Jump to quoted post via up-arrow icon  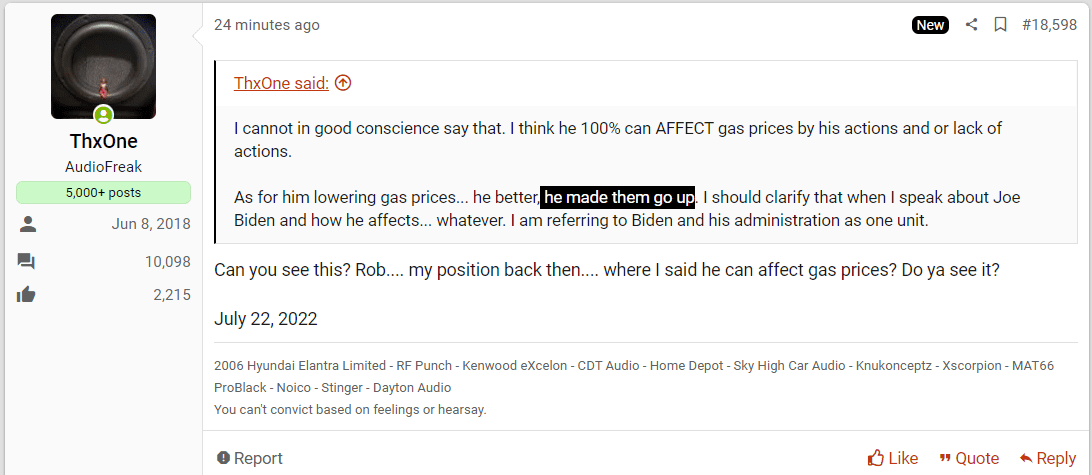(x=343, y=83)
